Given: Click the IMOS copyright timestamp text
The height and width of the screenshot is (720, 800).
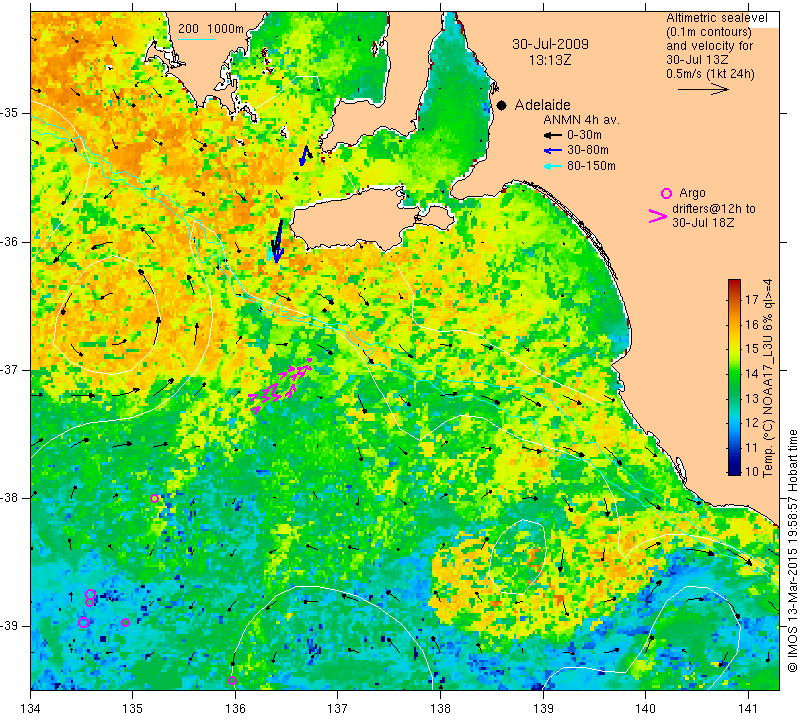Looking at the screenshot, I should [x=792, y=550].
